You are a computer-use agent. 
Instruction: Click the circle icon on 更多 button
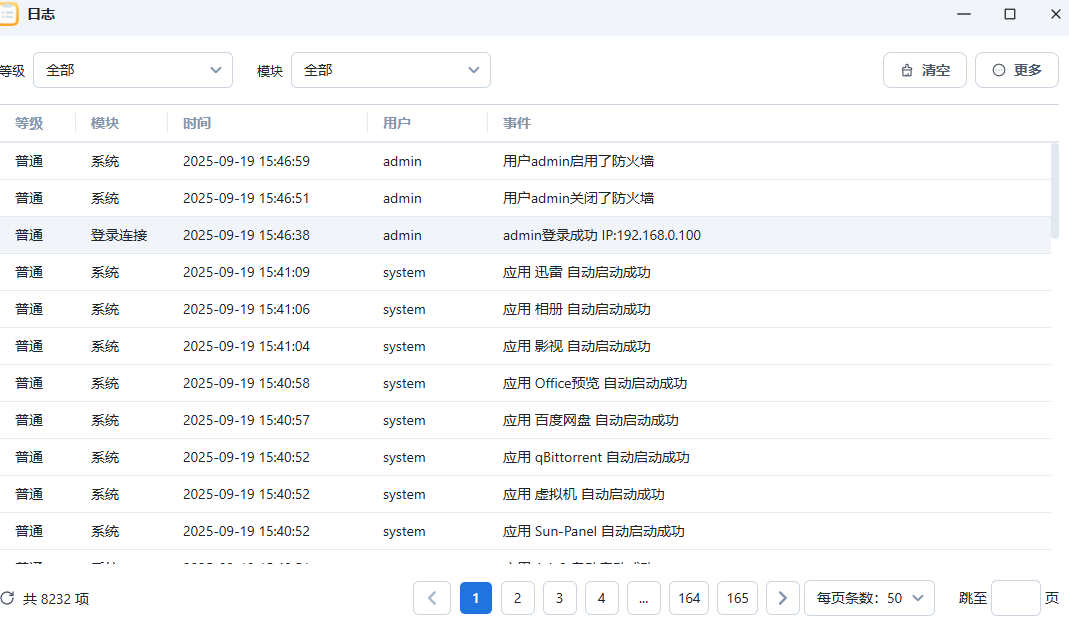(x=998, y=70)
